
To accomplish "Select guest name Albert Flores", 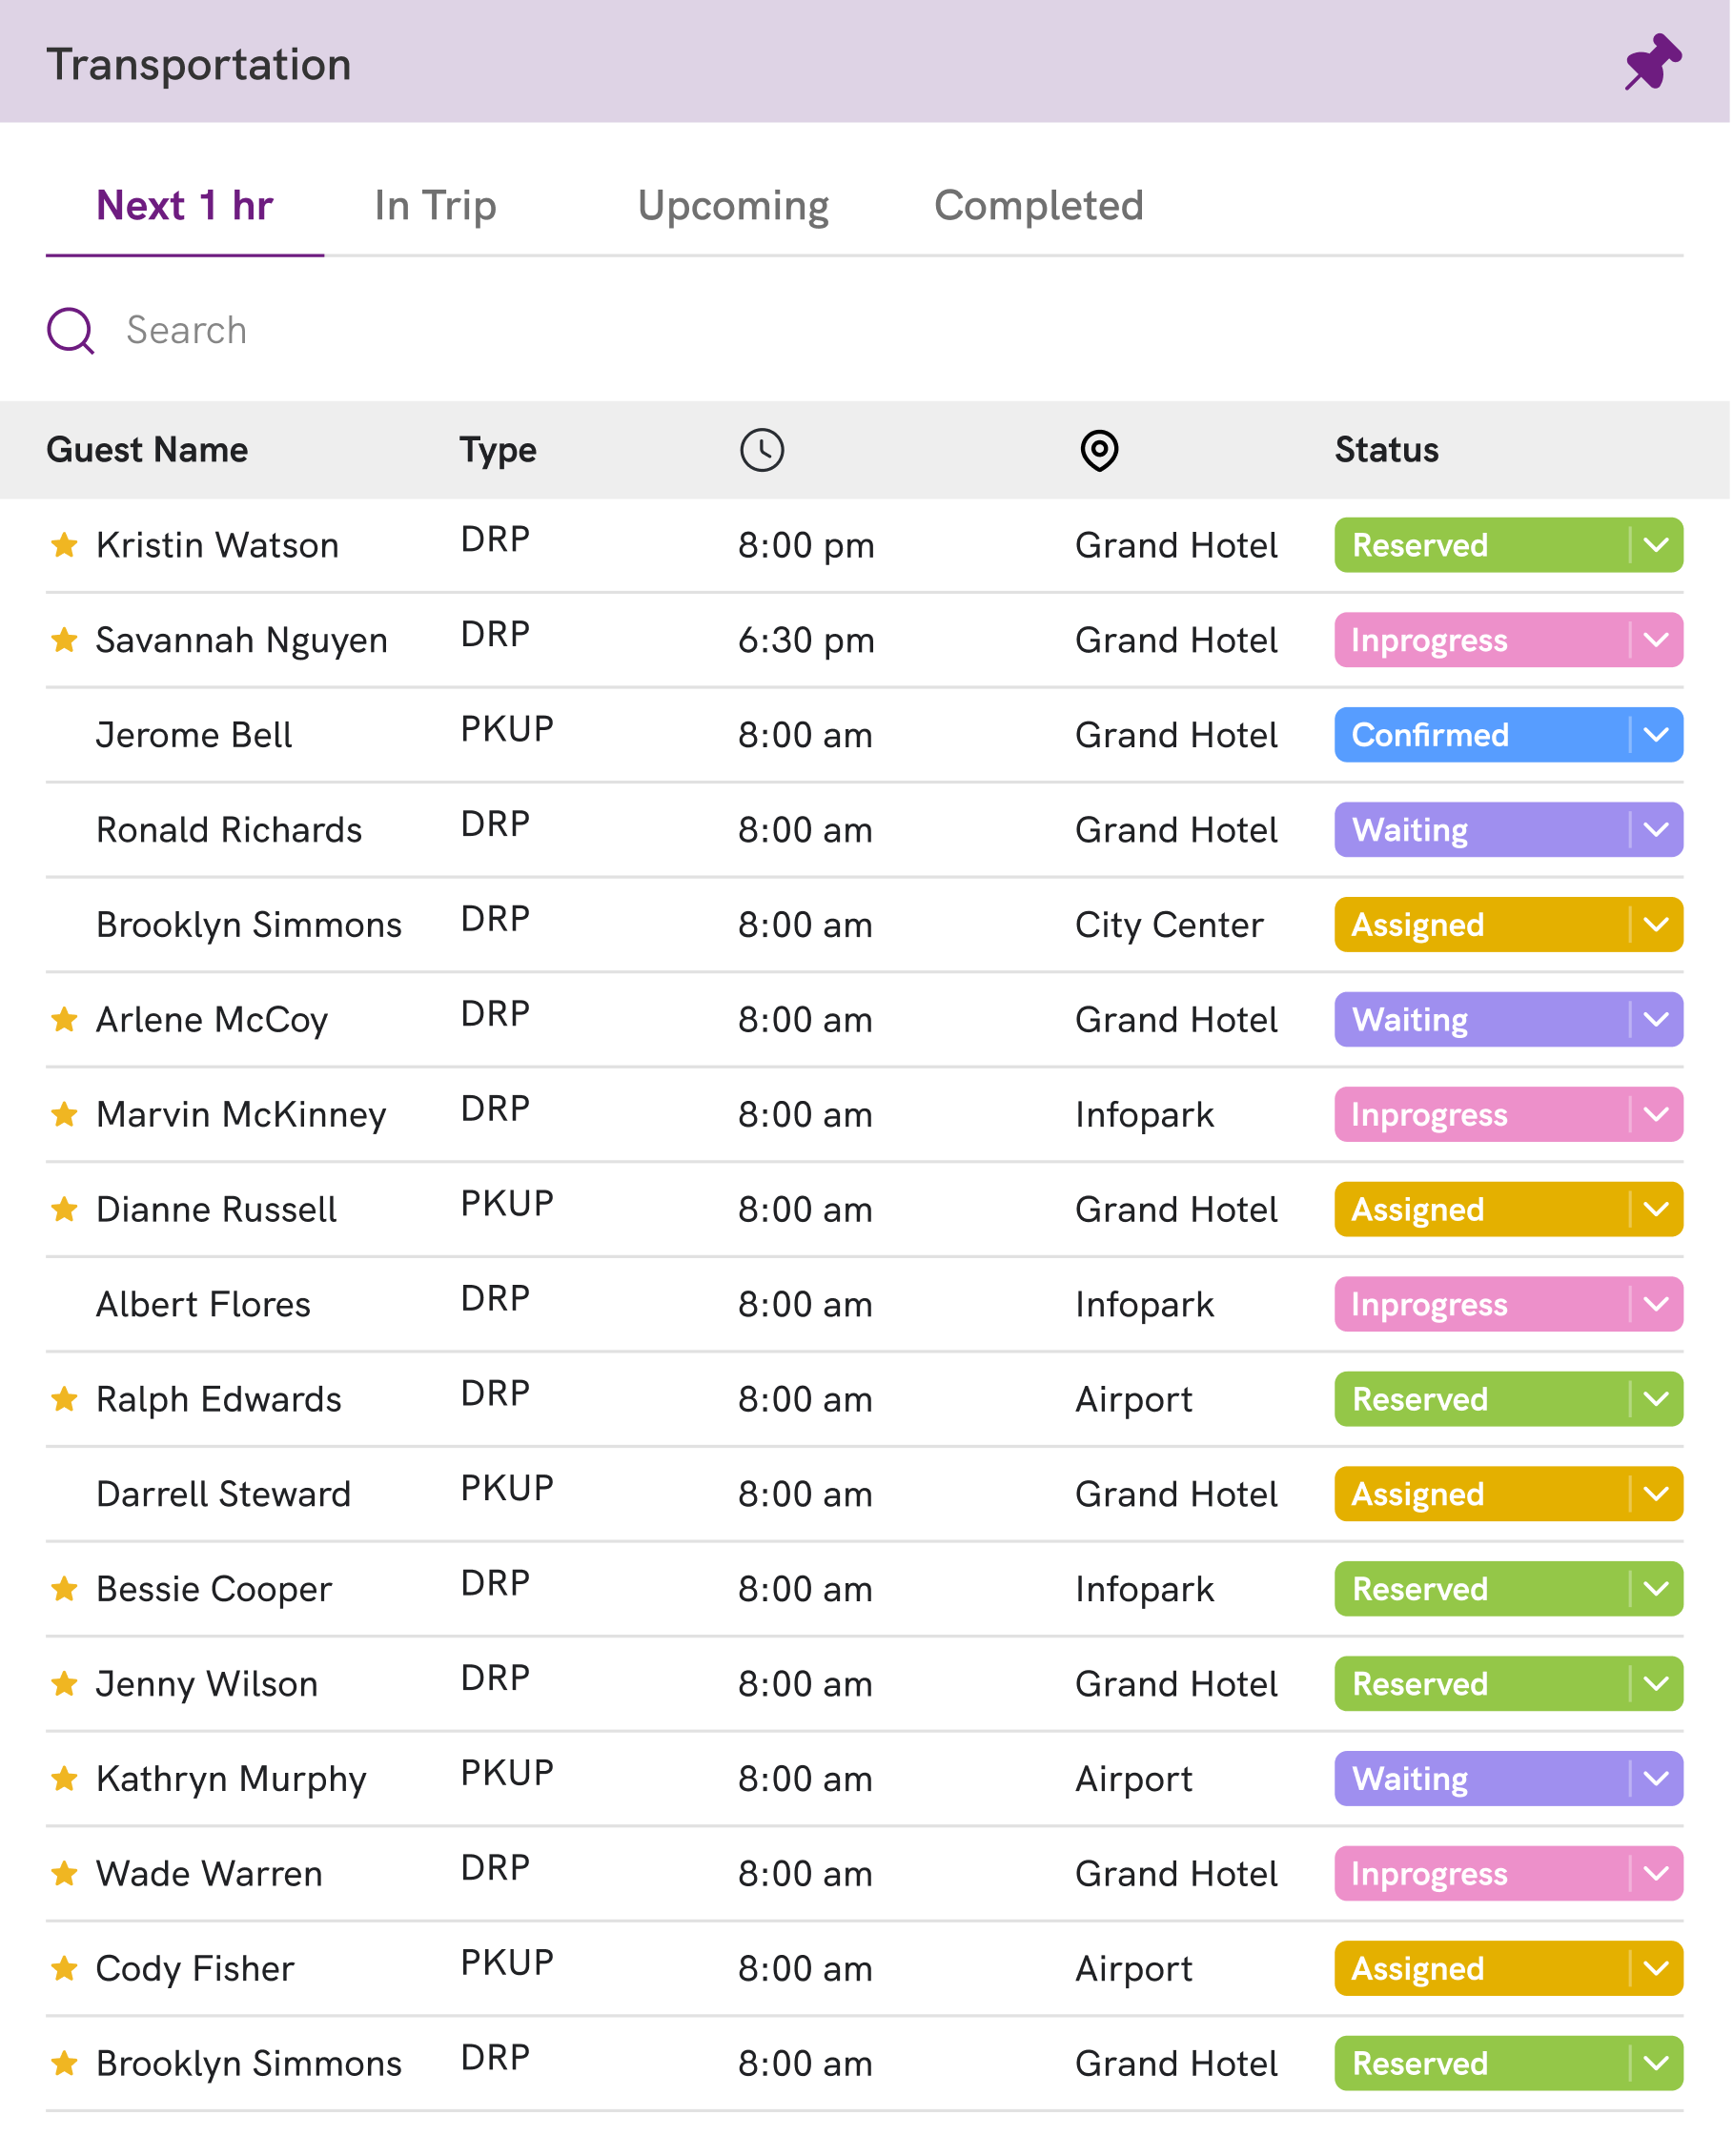I will point(203,1306).
